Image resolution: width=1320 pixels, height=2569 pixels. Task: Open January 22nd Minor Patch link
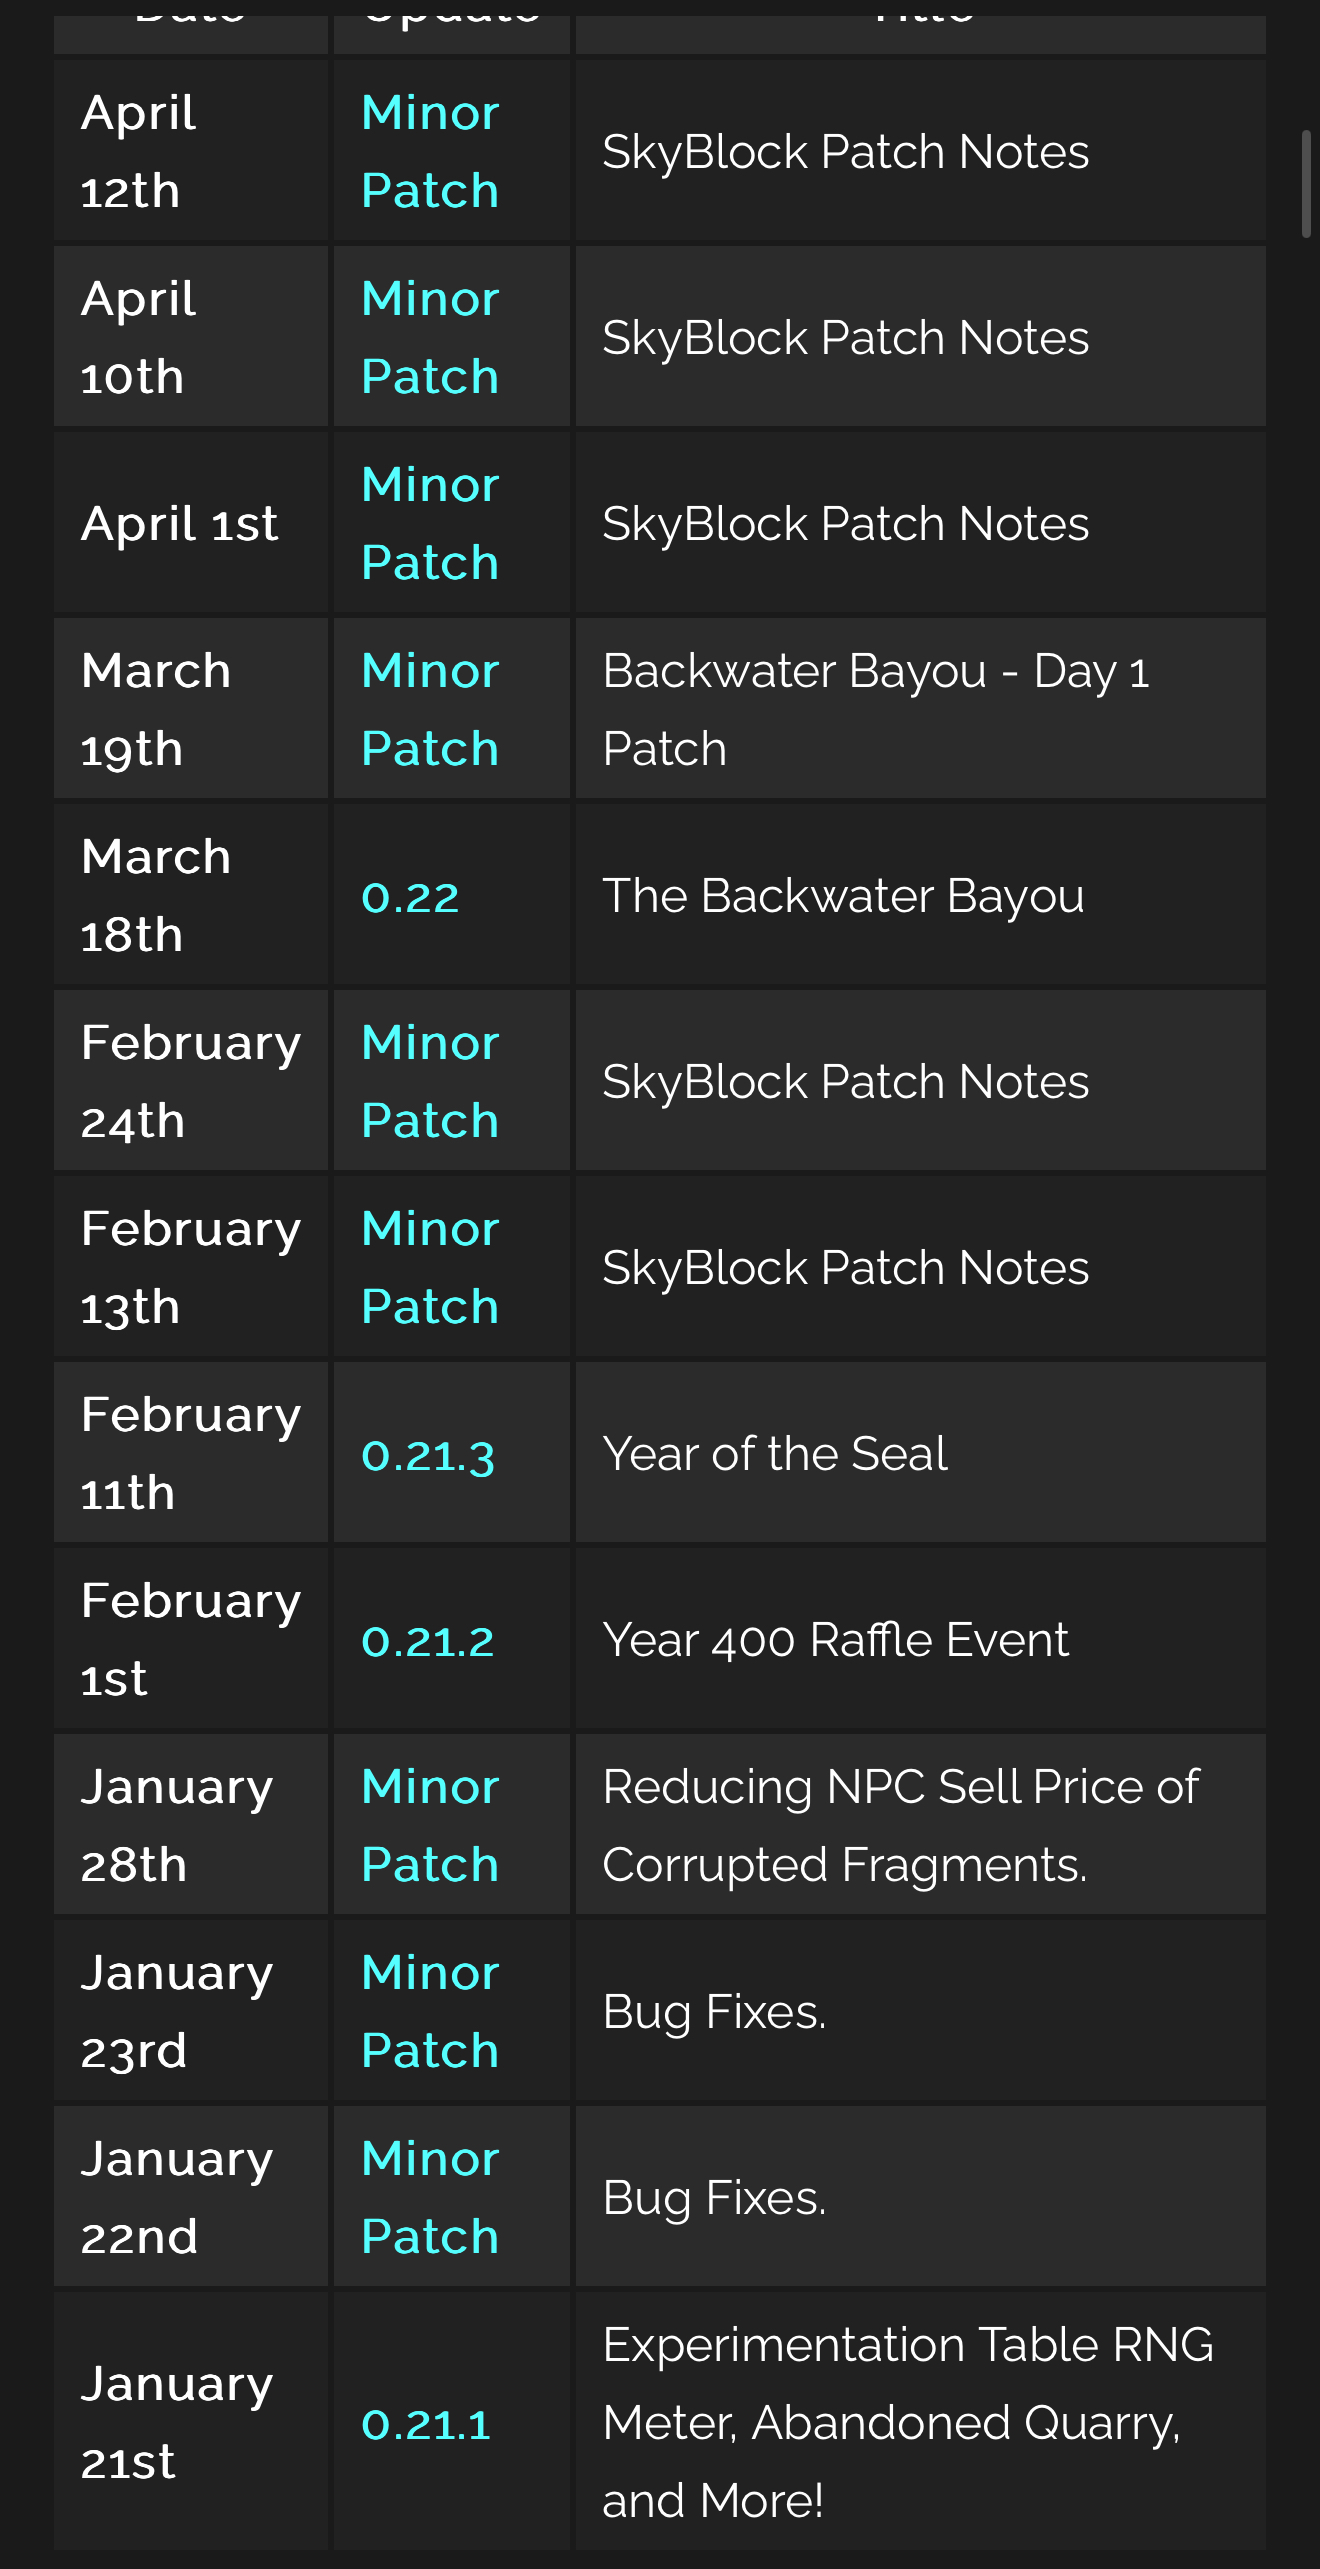click(x=430, y=2198)
